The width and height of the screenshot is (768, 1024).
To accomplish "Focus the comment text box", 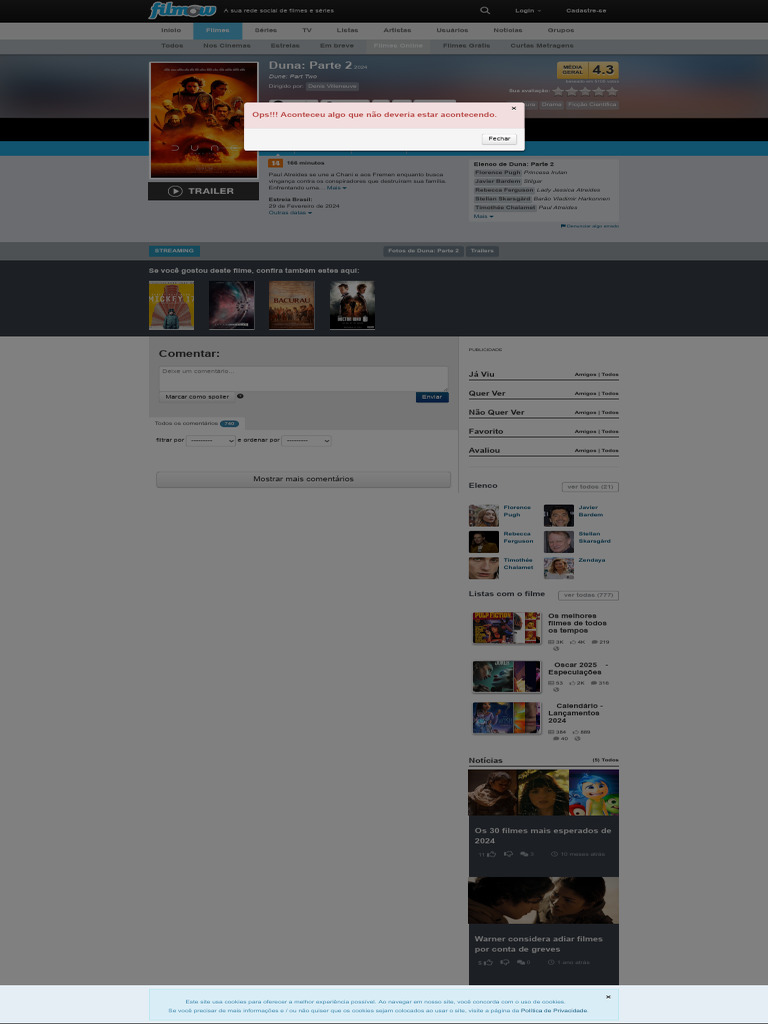I will 303,378.
